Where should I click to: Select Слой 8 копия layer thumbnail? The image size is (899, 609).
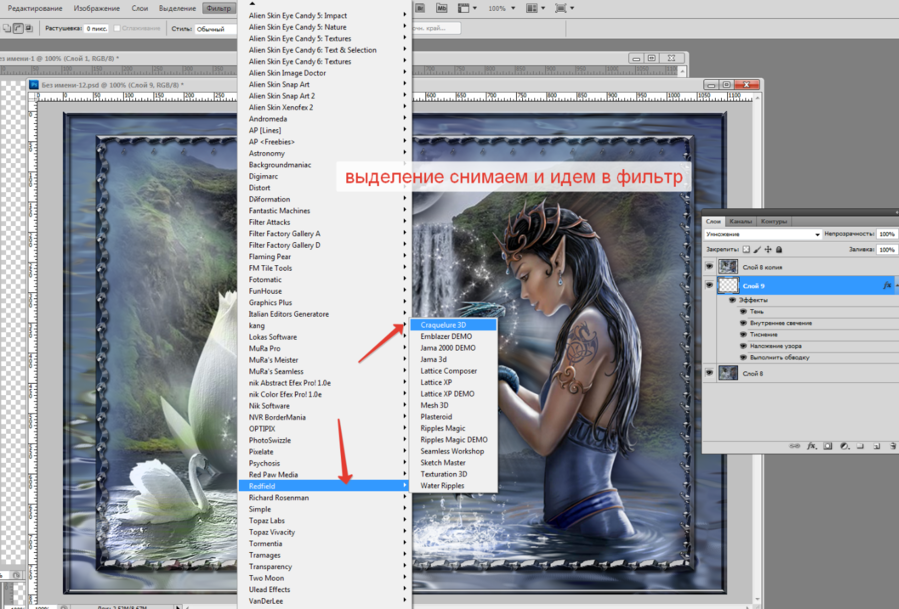(x=728, y=267)
